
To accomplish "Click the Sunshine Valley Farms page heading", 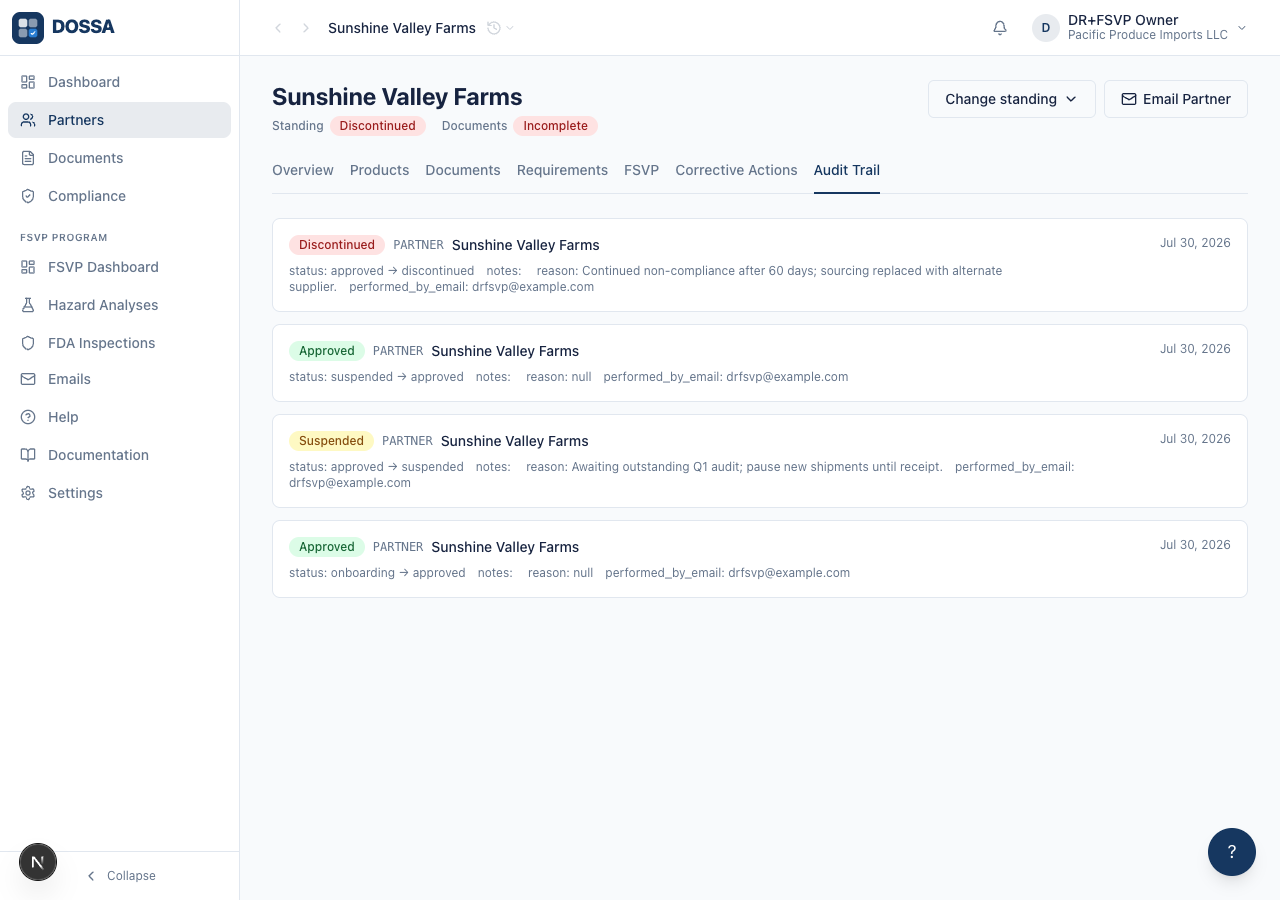I will (397, 97).
